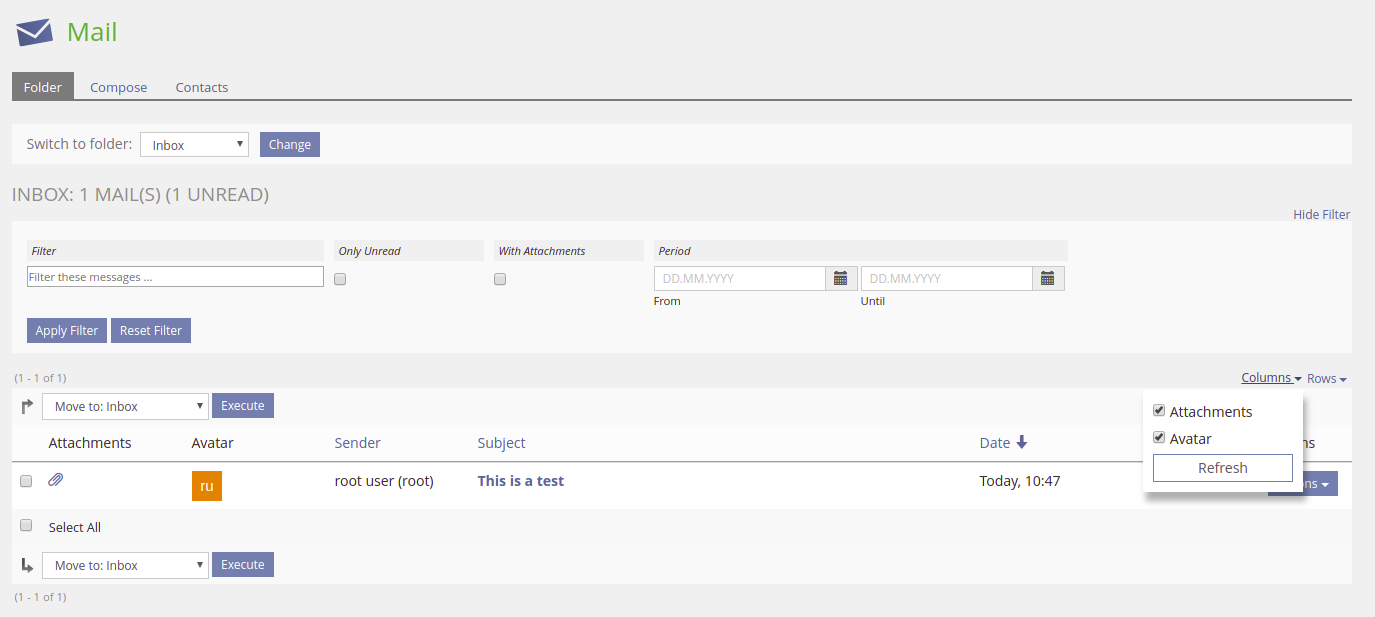The height and width of the screenshot is (617, 1375).
Task: Expand the Rows dropdown
Action: (1326, 379)
